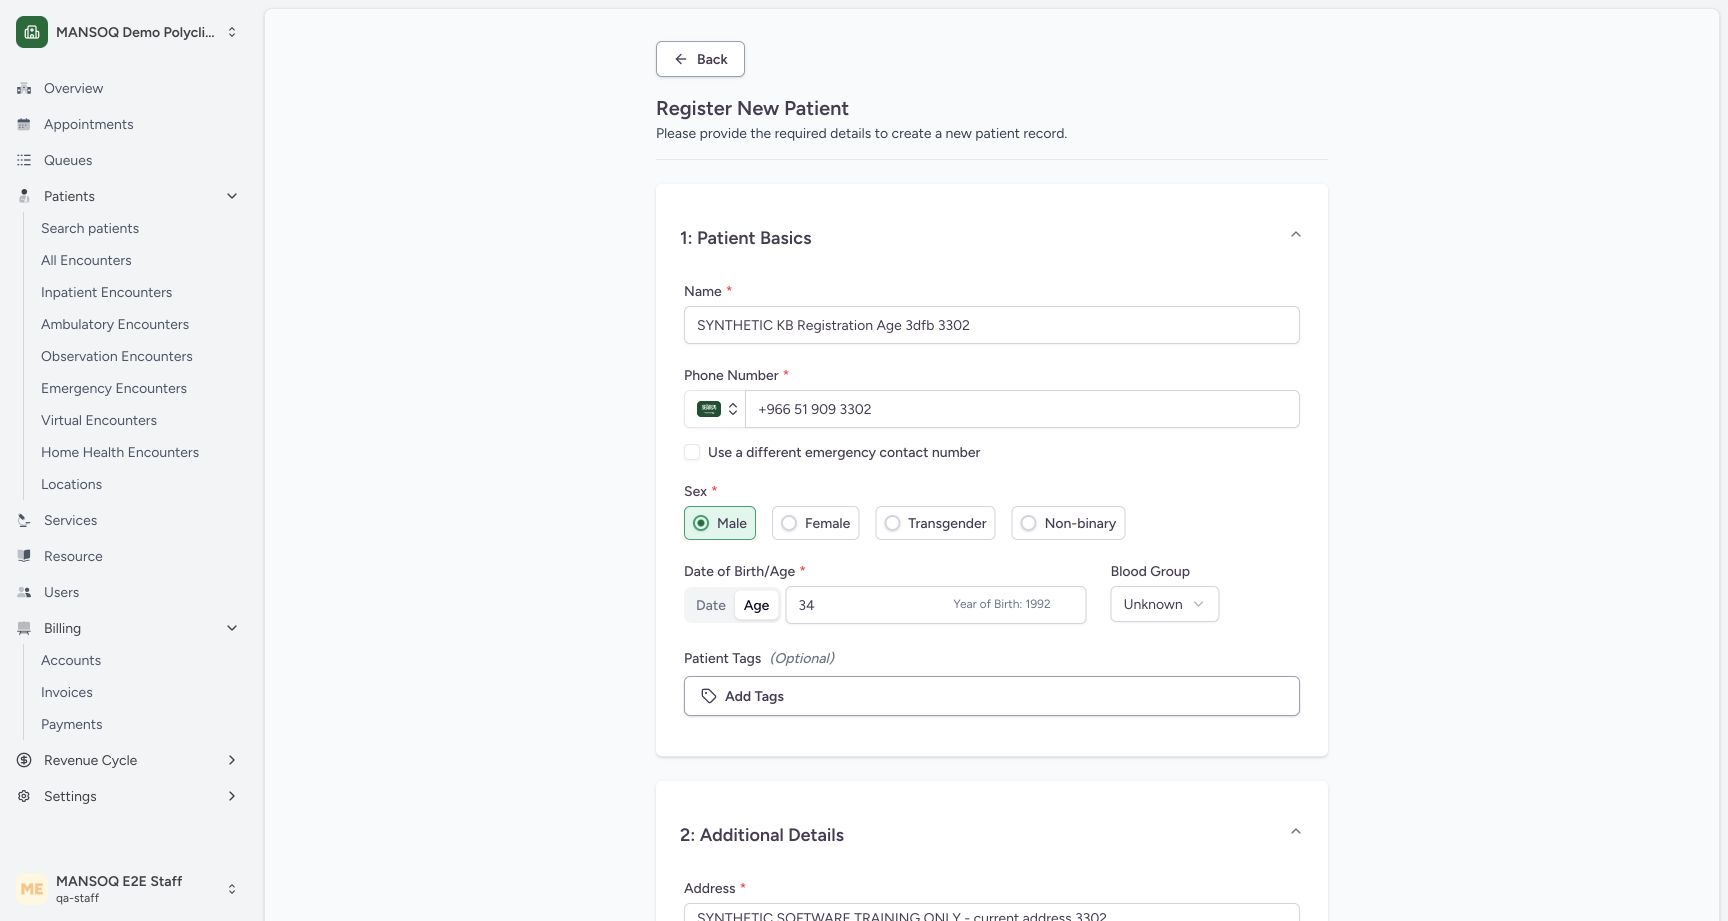Switch date of birth entry to Age
This screenshot has height=921, width=1728.
[x=757, y=605]
